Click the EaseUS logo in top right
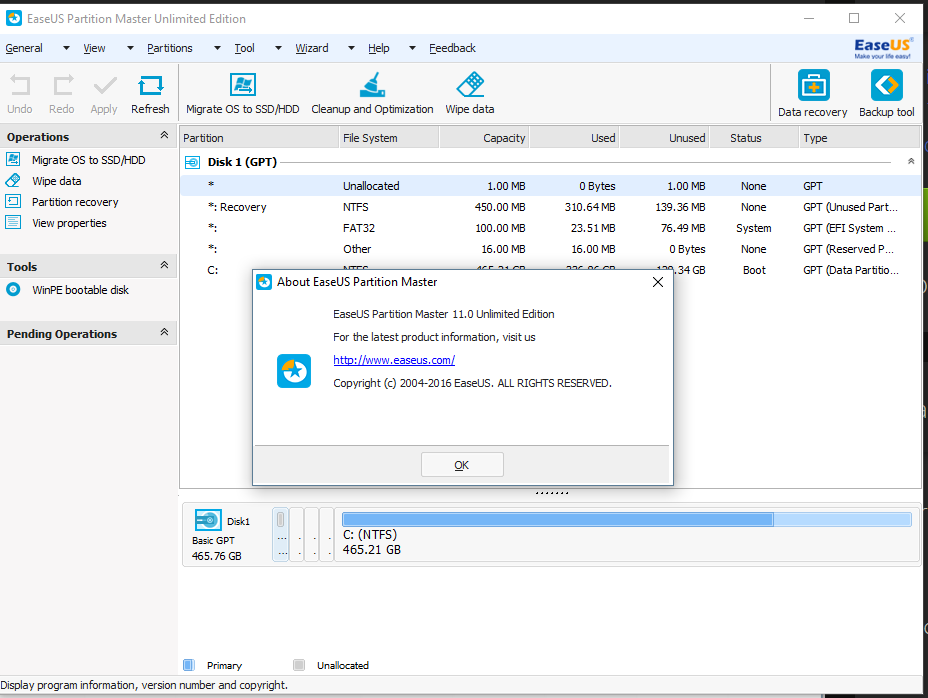The width and height of the screenshot is (928, 698). click(882, 48)
